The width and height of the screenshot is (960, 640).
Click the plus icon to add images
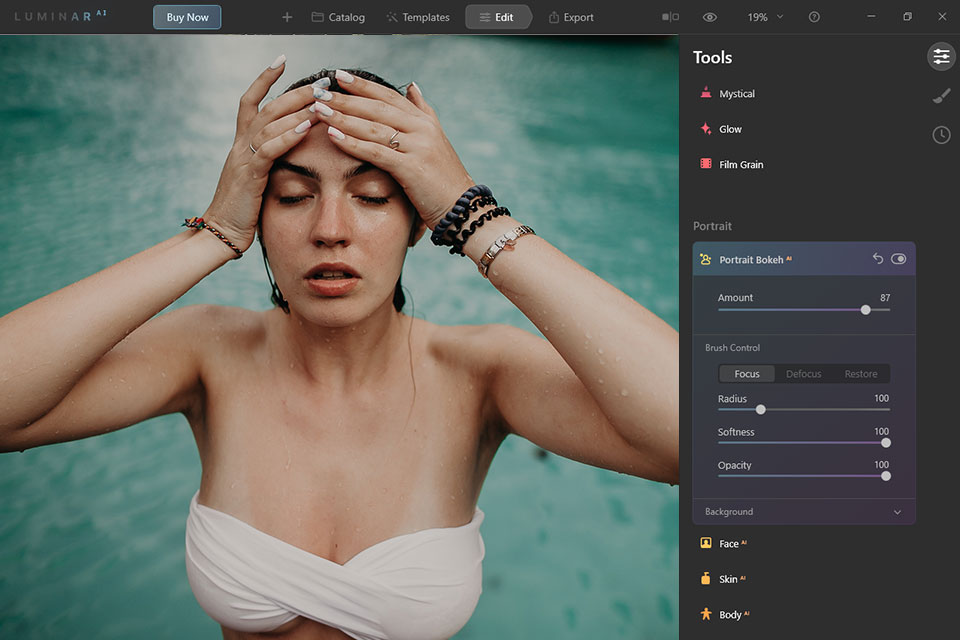[287, 17]
